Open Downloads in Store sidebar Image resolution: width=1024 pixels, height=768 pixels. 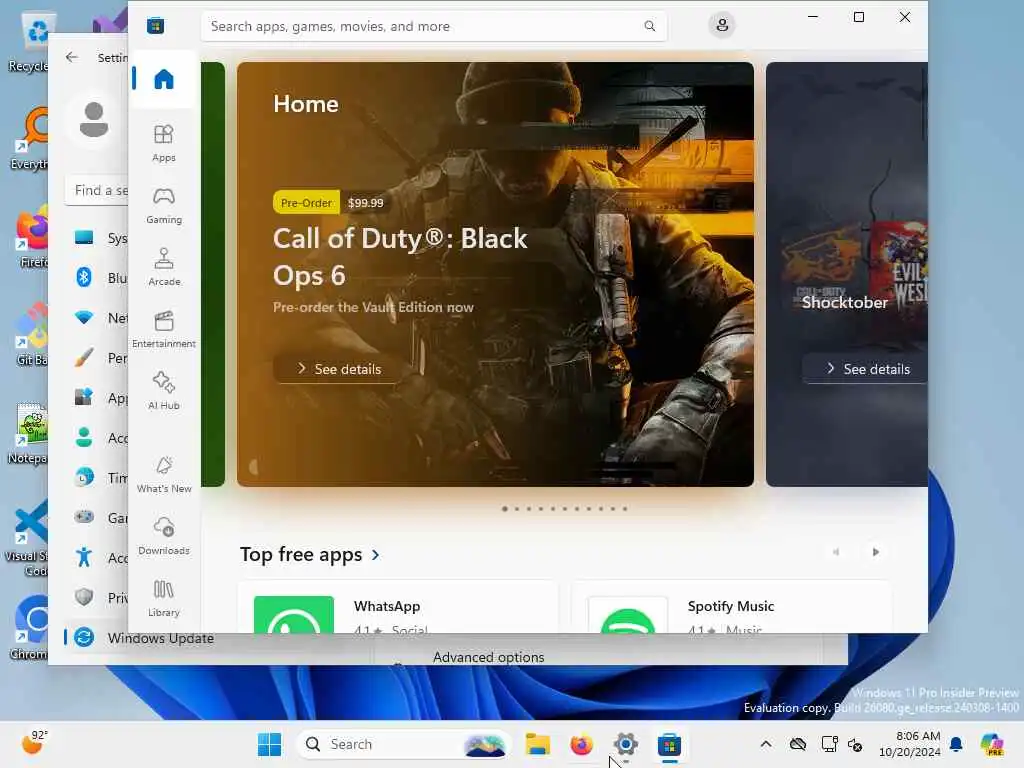tap(164, 536)
